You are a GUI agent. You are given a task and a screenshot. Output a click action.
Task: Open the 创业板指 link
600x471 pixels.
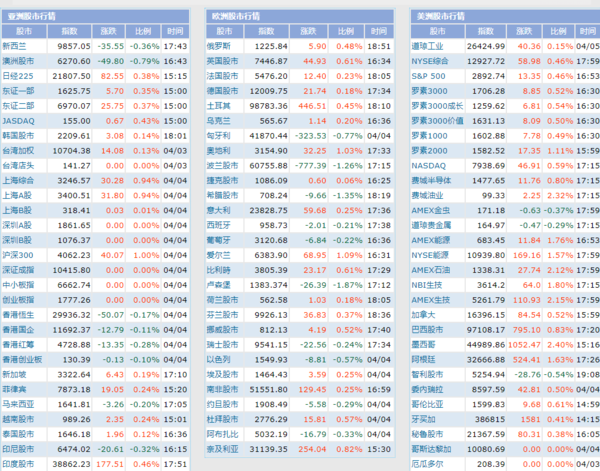pos(18,300)
